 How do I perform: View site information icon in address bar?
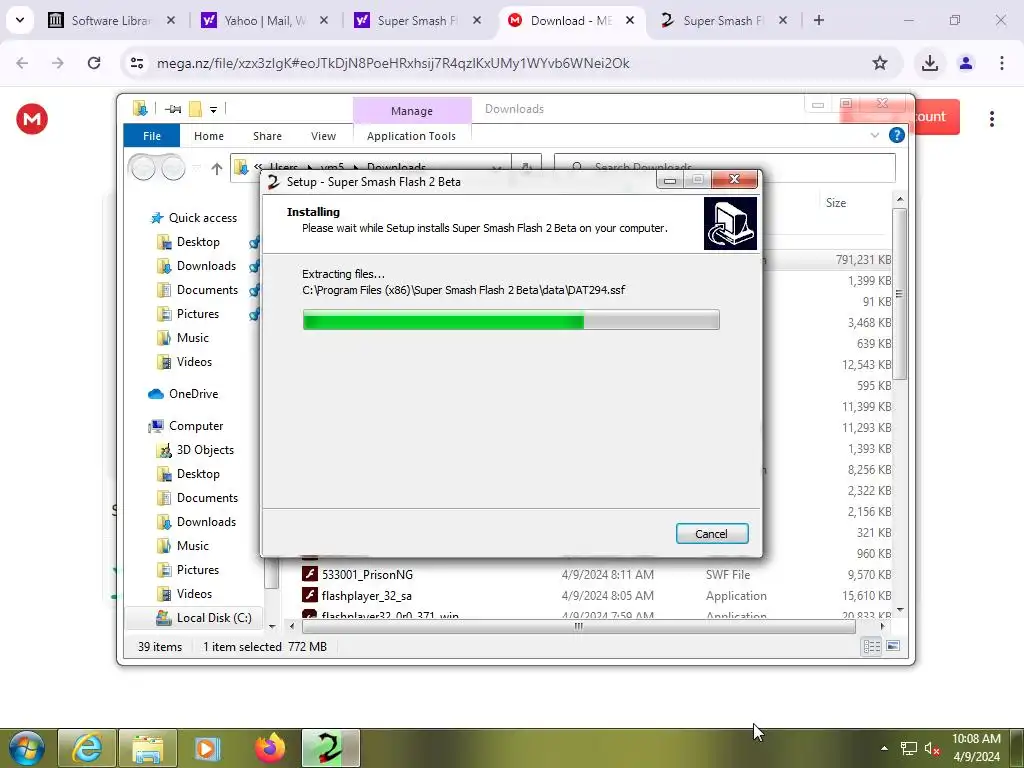(136, 63)
